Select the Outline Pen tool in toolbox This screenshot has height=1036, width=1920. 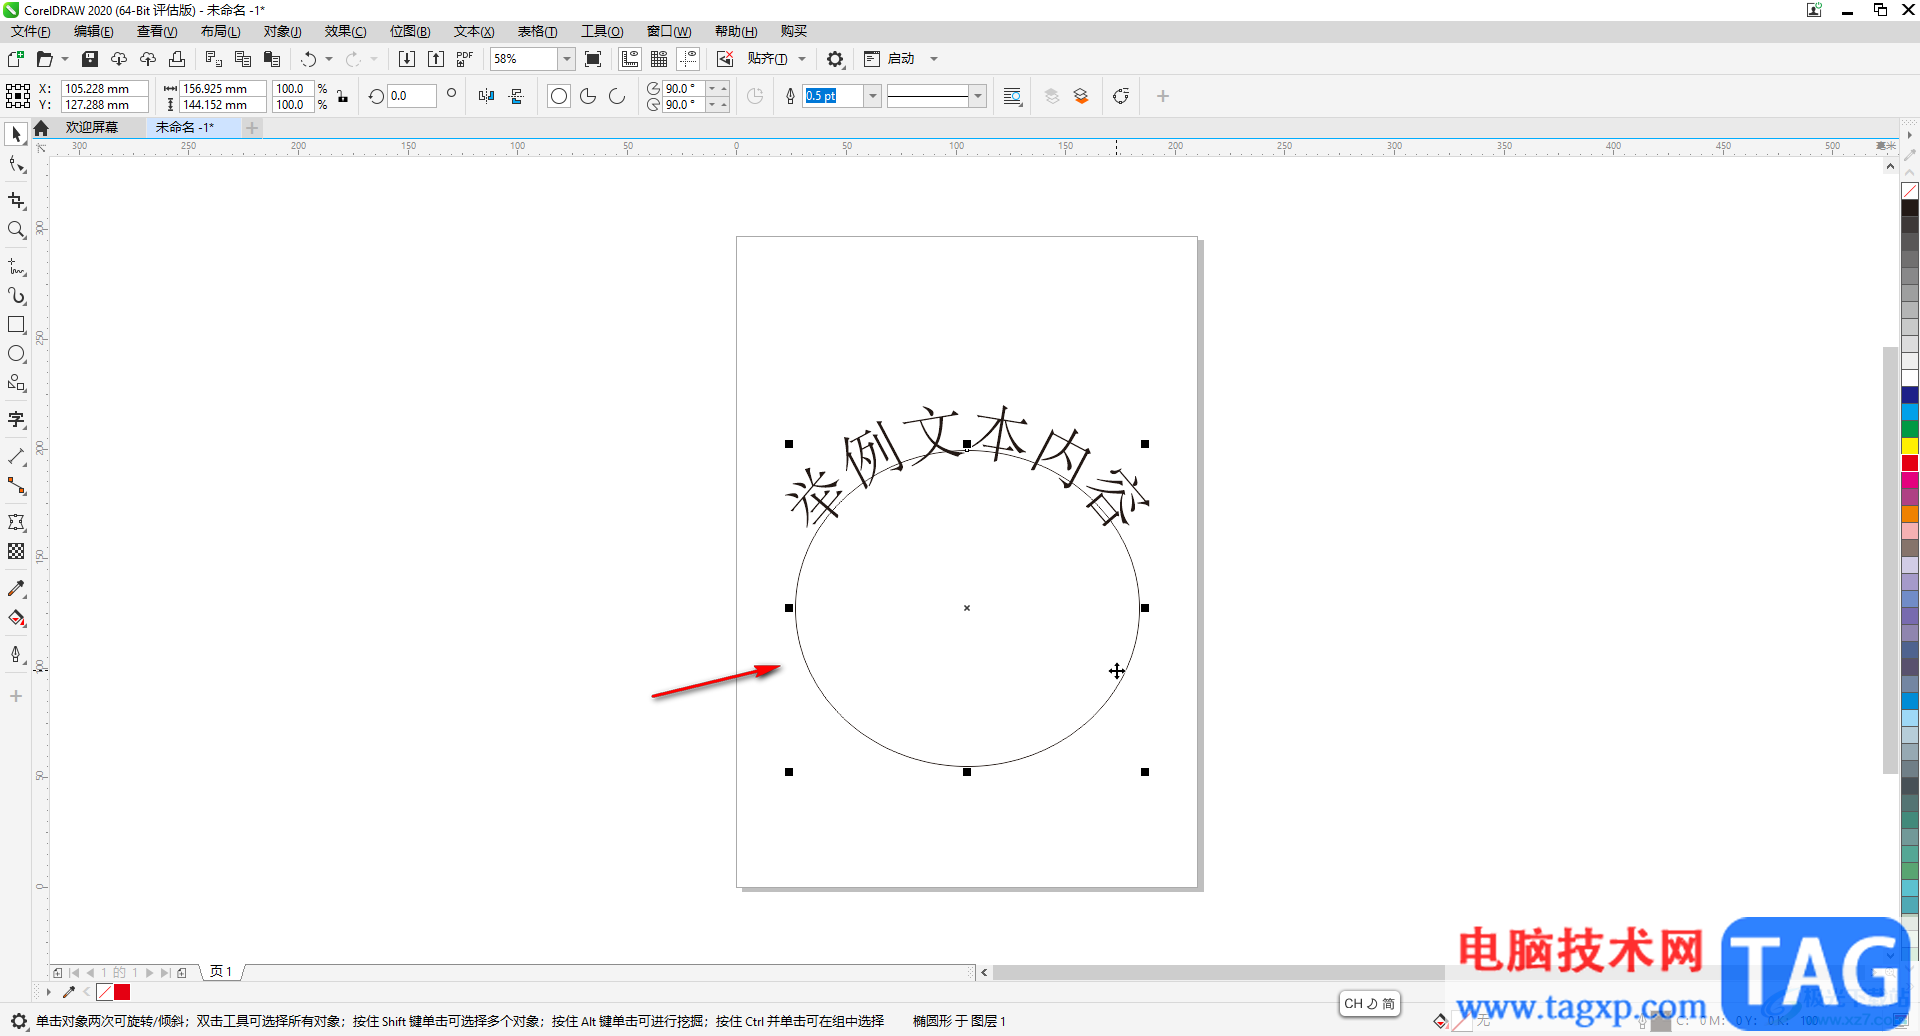click(16, 655)
